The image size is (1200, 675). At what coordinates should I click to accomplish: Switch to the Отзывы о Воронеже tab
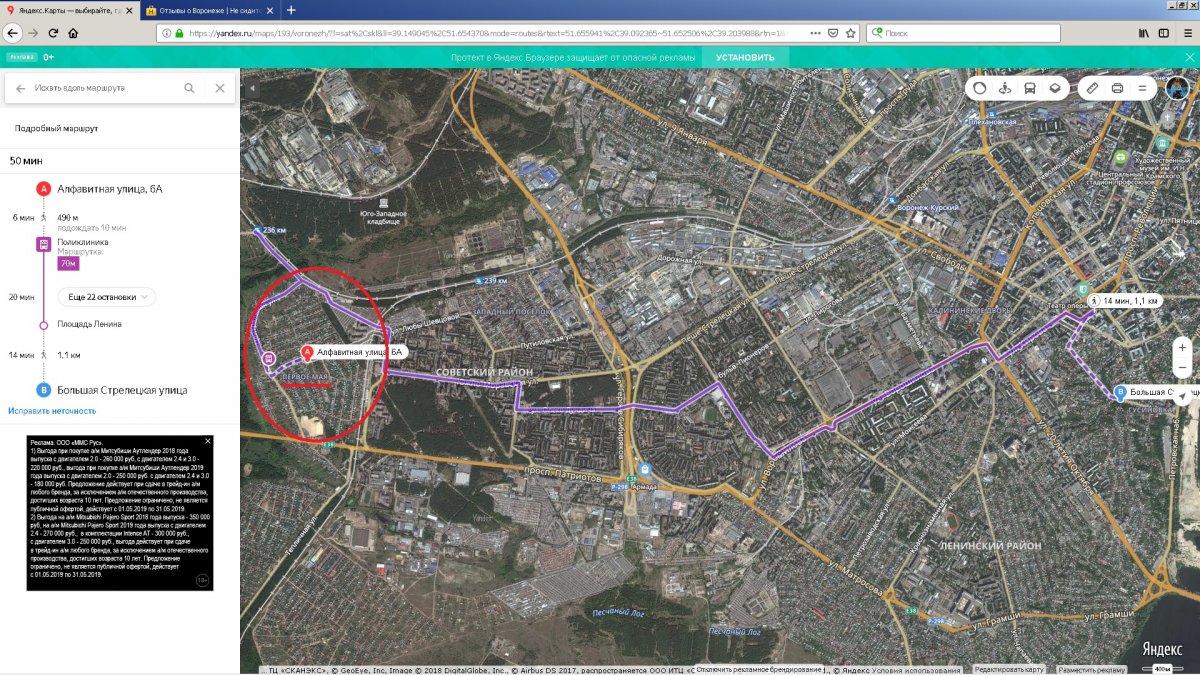click(x=209, y=10)
